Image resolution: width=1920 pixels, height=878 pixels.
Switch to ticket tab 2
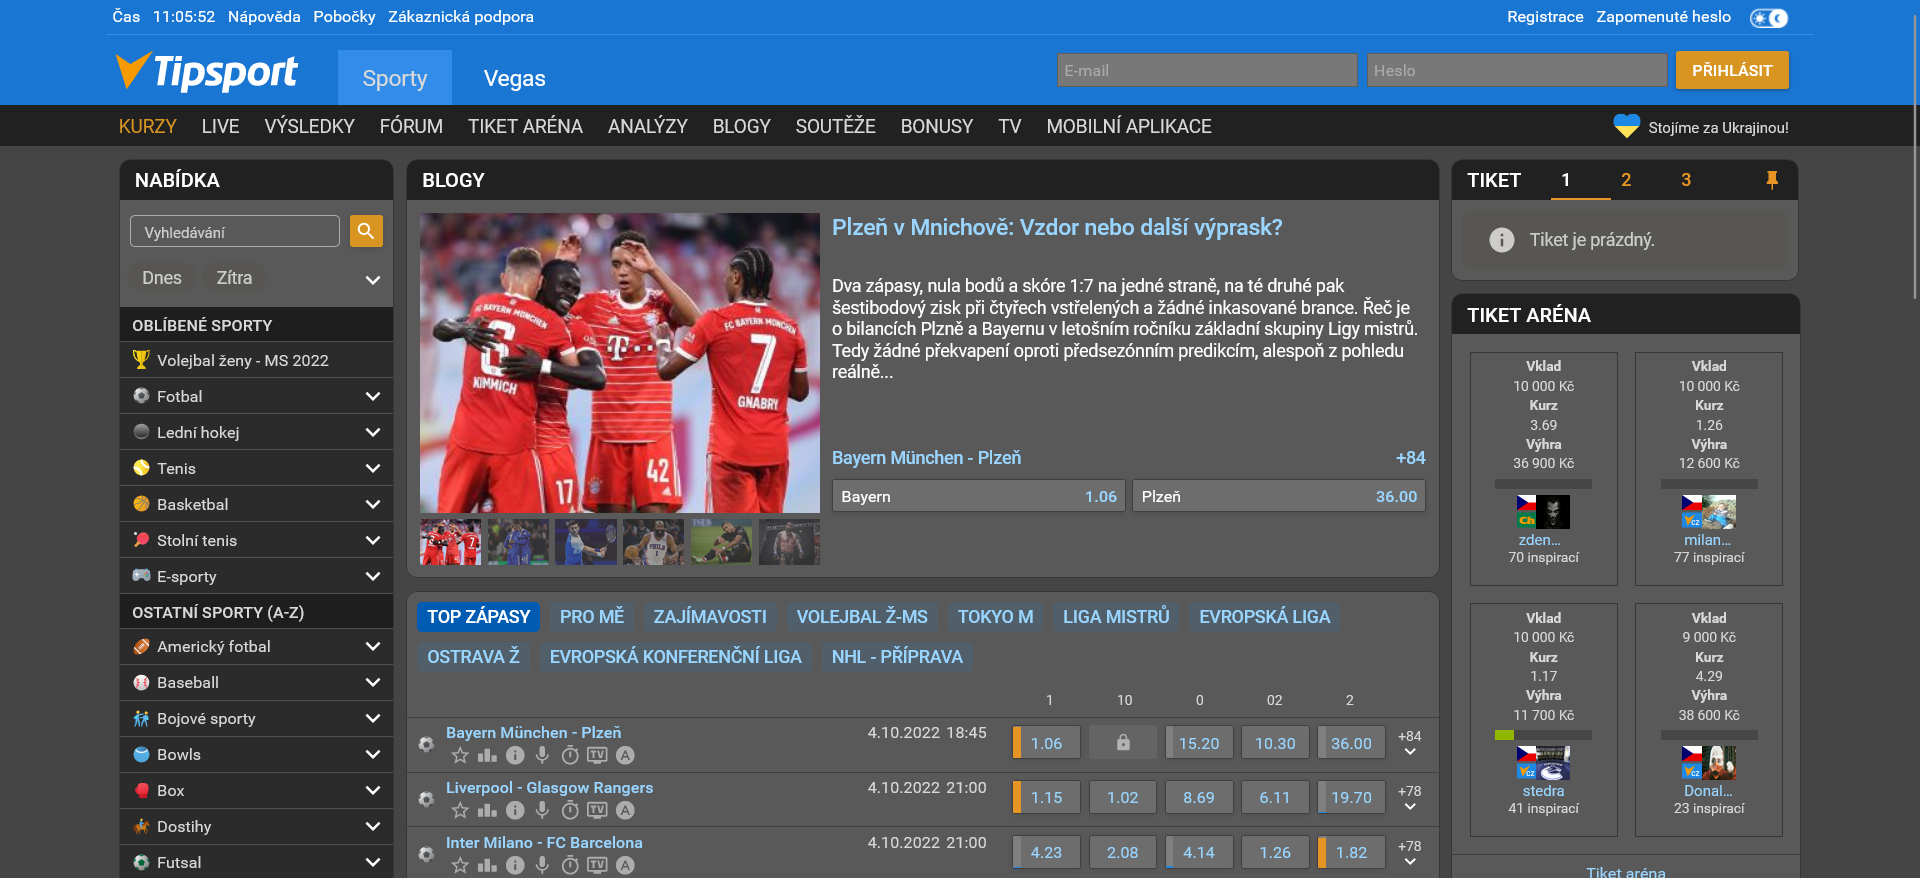pyautogui.click(x=1626, y=180)
